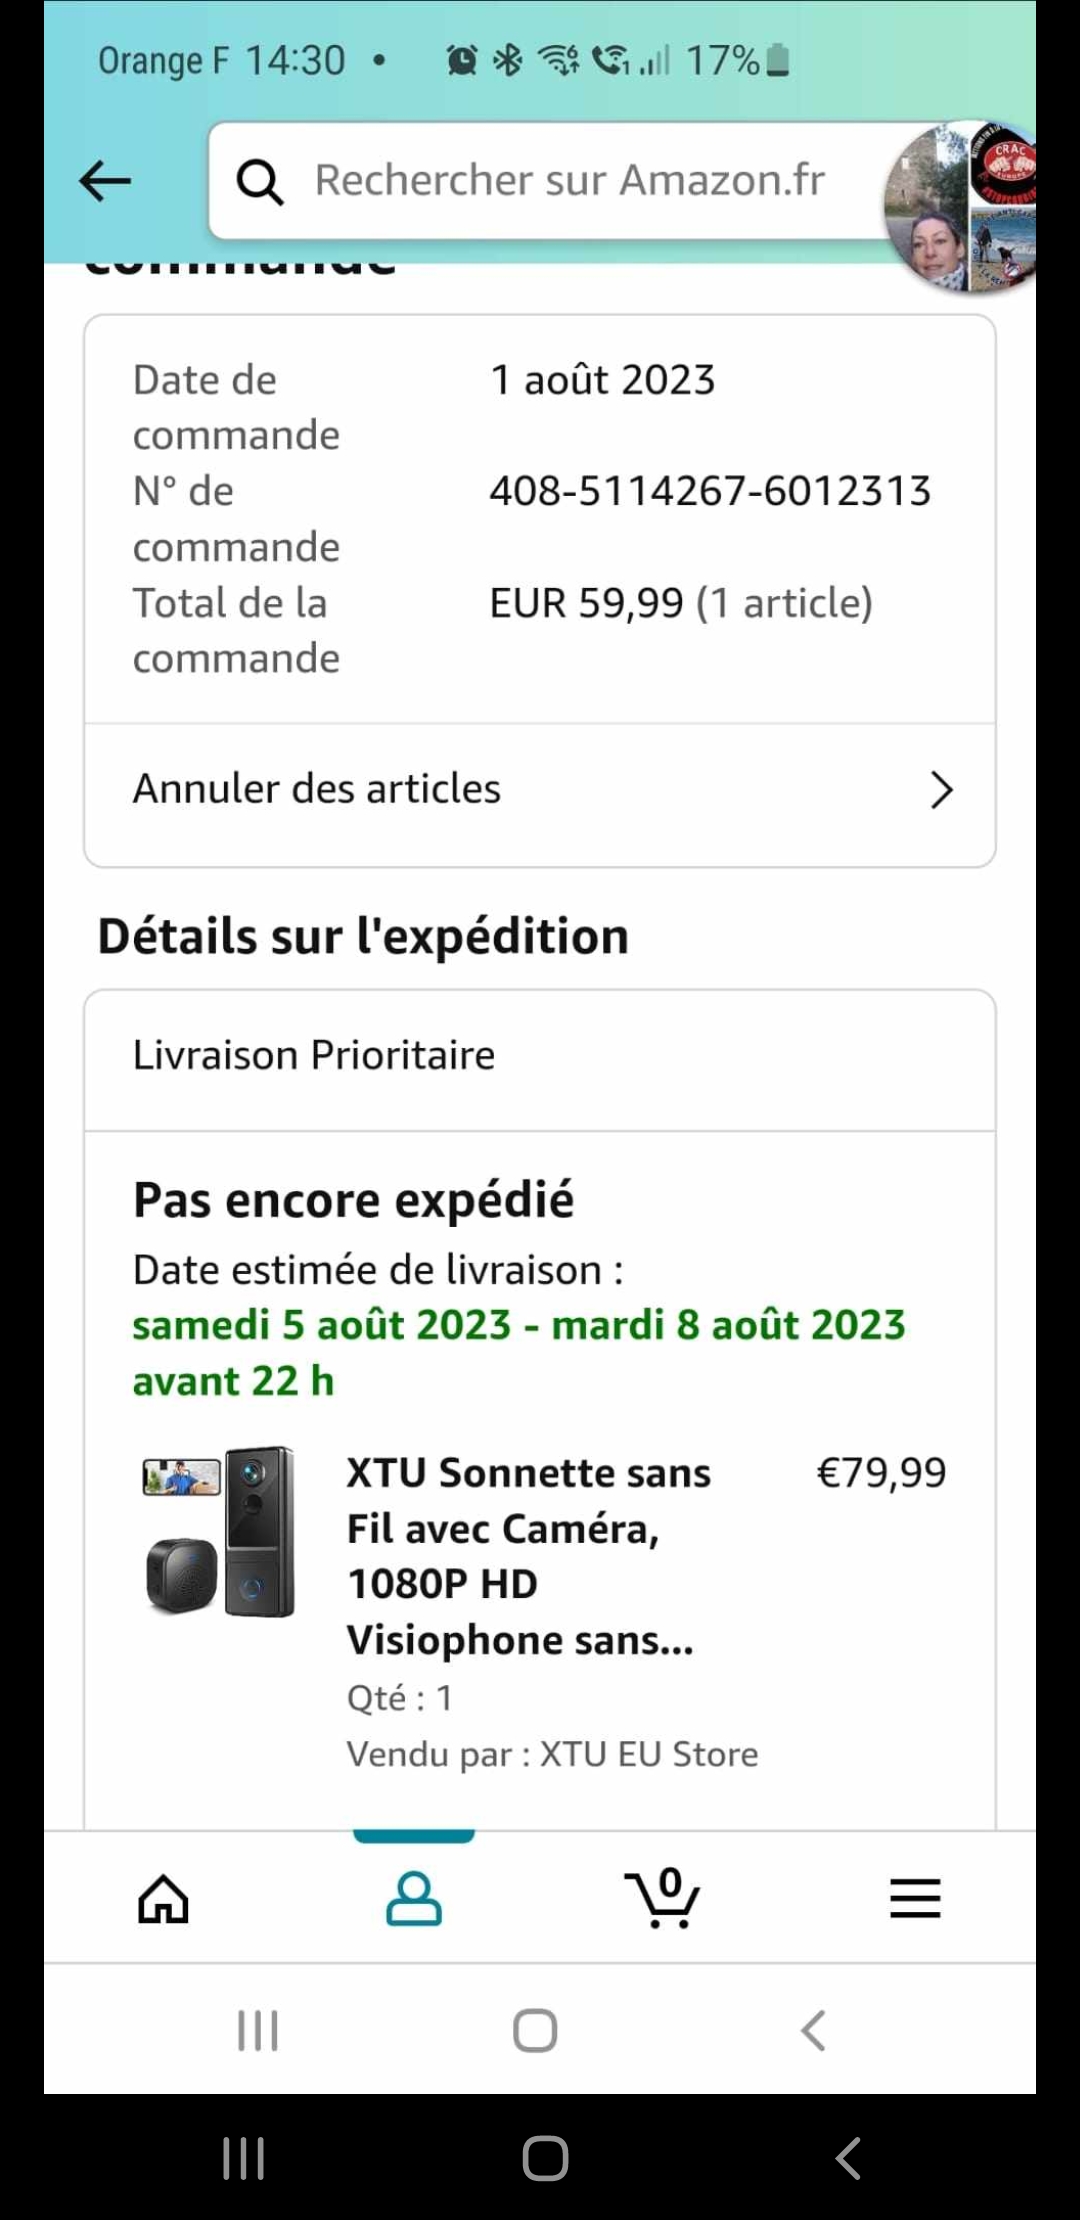Tap inner Android recent apps button
This screenshot has width=1080, height=2220.
257,2031
